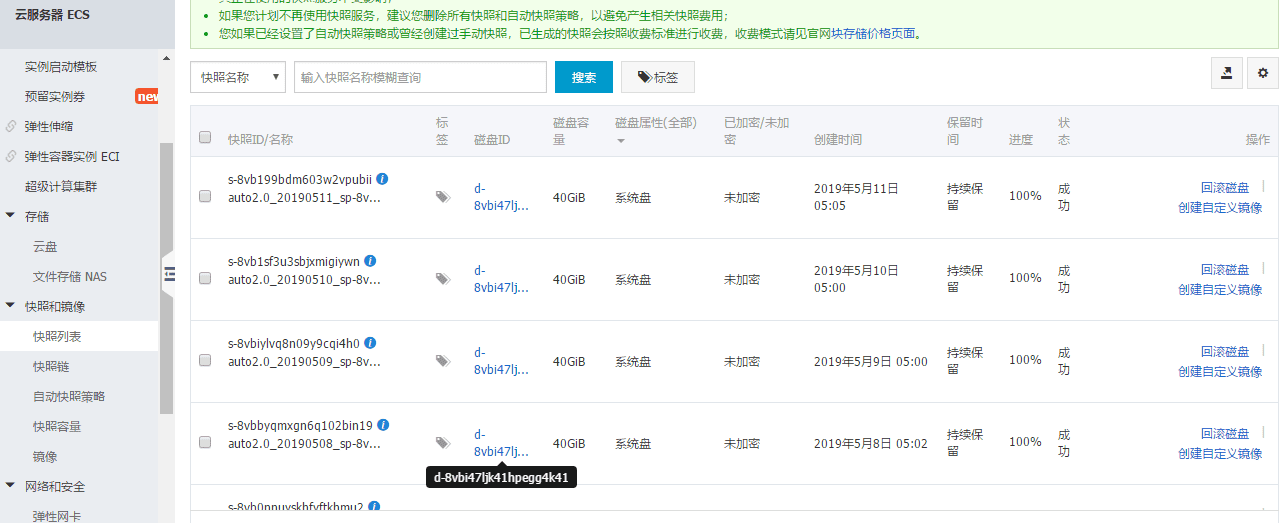Collapse the sidebar using the handle icon
This screenshot has height=523, width=1285.
point(169,274)
